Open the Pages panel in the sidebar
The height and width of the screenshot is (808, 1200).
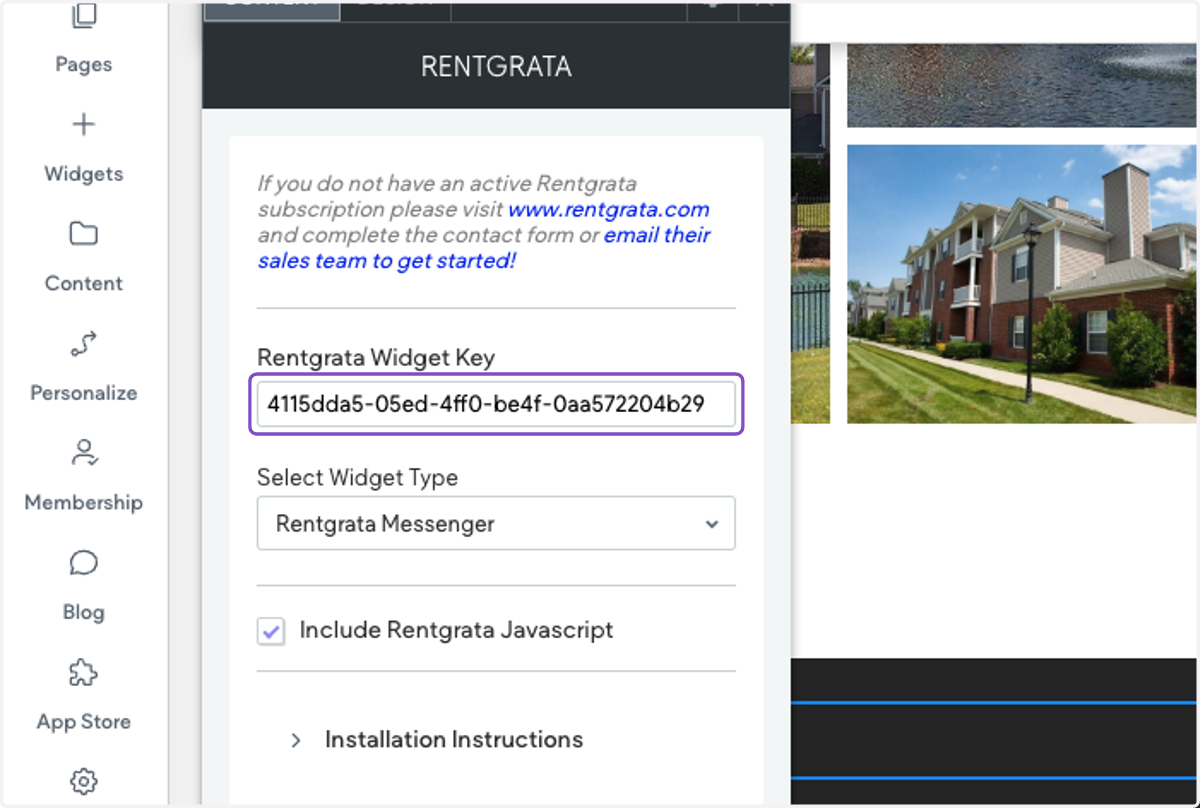point(83,40)
